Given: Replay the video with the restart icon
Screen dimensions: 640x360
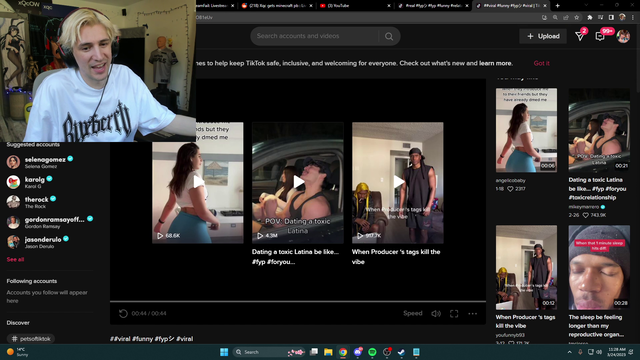Looking at the screenshot, I should click(123, 313).
